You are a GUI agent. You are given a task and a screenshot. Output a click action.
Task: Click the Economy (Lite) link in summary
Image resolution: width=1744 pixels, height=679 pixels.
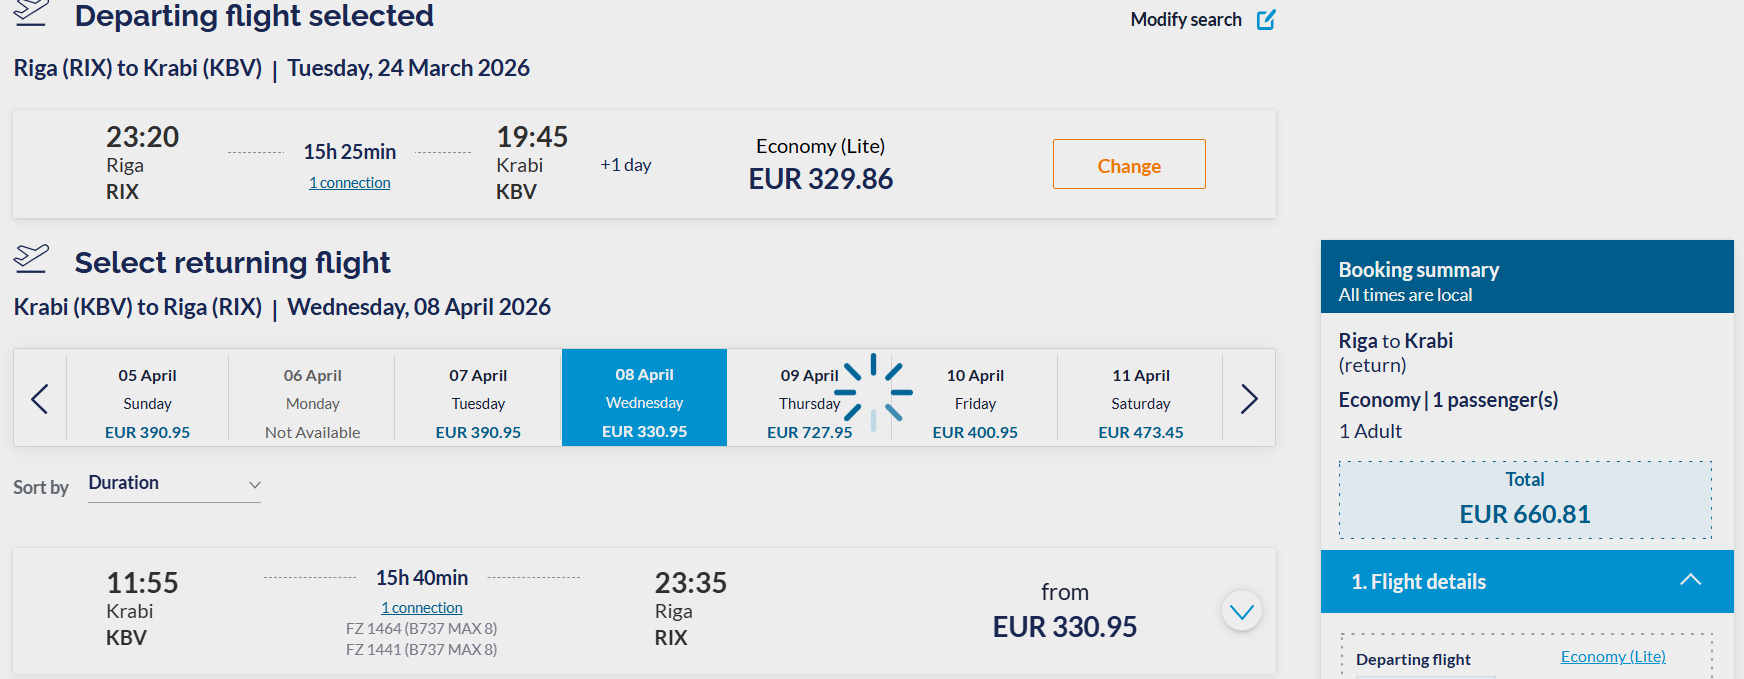1613,657
